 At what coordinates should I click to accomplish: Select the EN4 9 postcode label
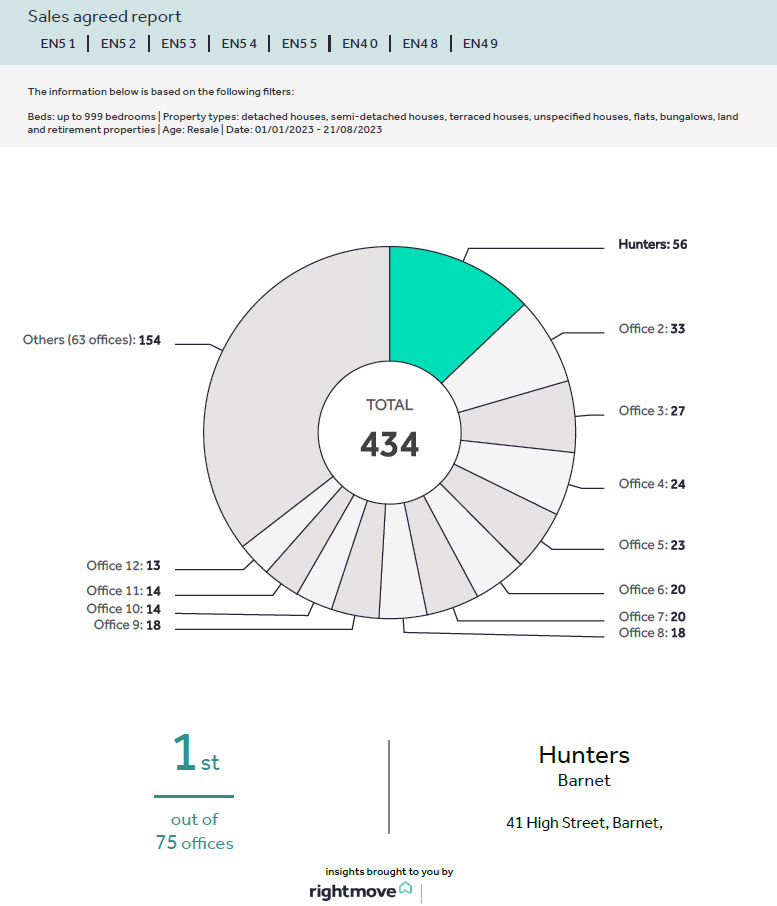(480, 44)
